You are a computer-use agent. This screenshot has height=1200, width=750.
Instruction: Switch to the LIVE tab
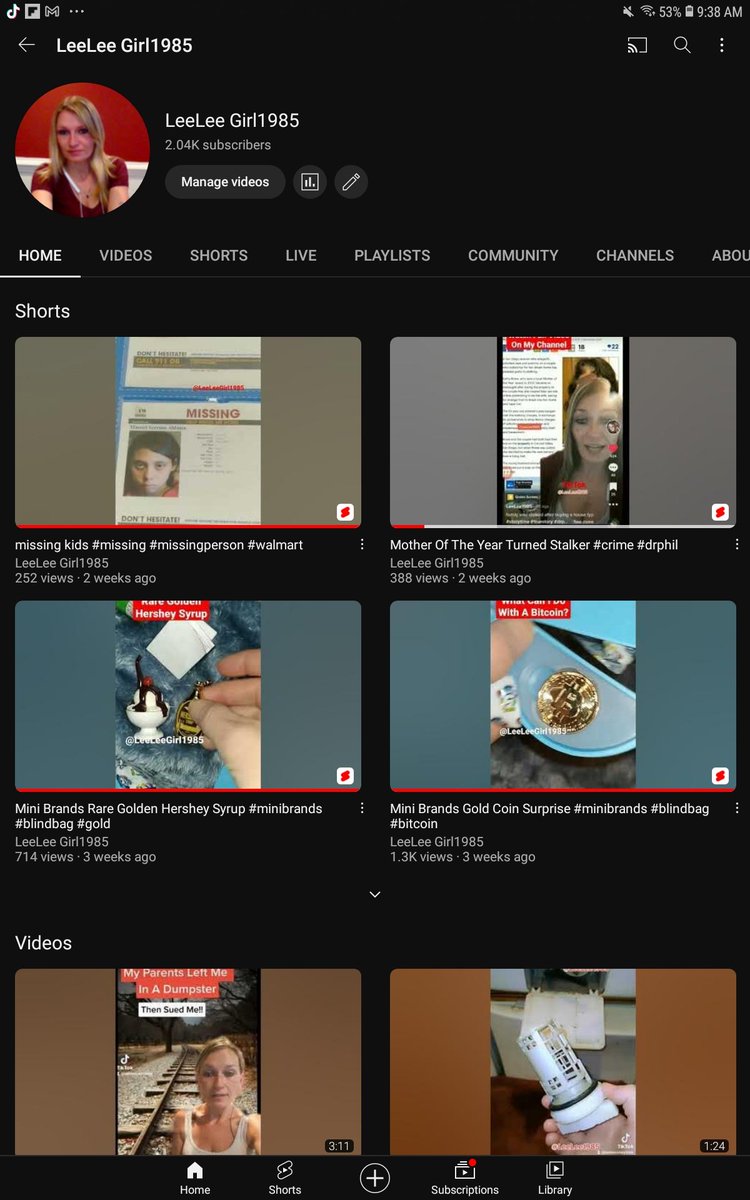click(x=301, y=256)
